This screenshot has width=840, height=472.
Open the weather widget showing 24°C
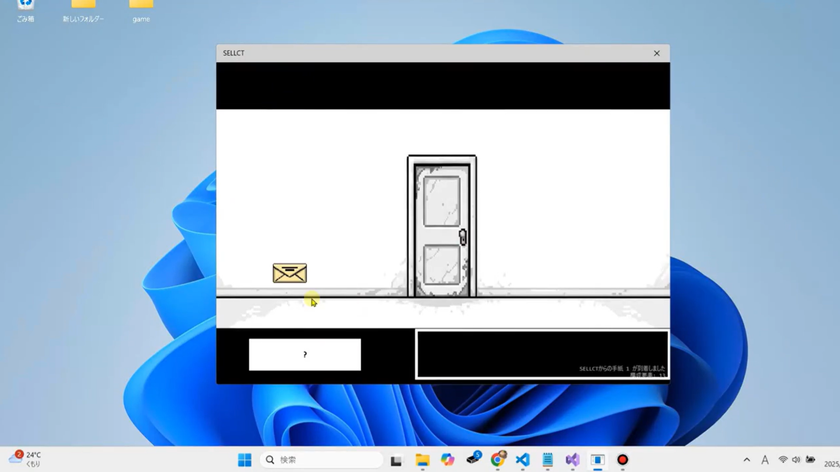tap(26, 459)
